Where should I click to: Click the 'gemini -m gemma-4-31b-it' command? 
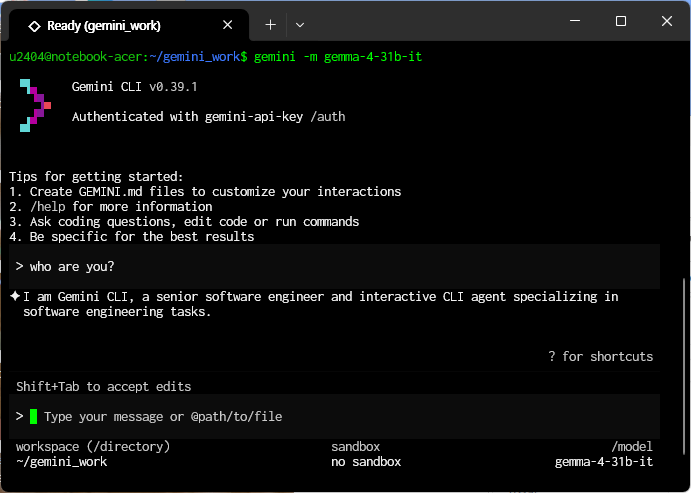pyautogui.click(x=338, y=57)
